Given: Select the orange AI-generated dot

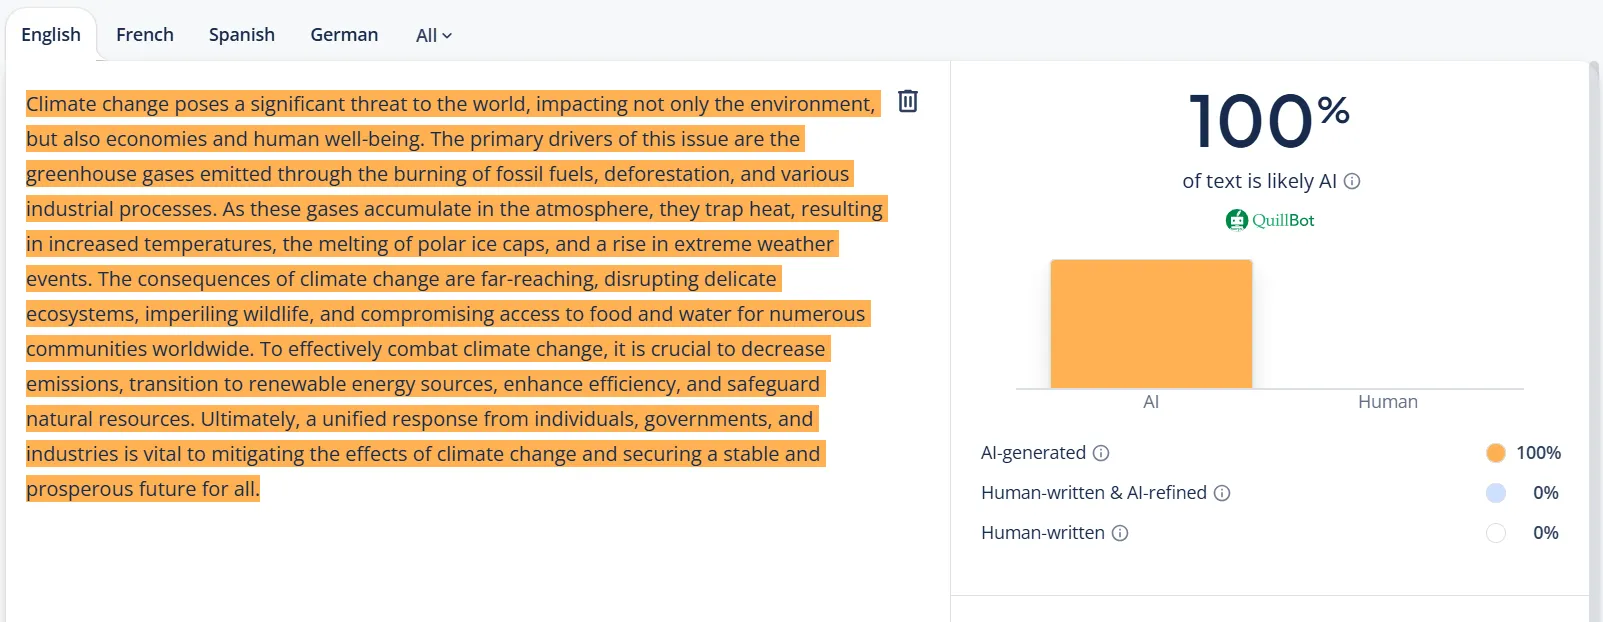Looking at the screenshot, I should click(x=1495, y=453).
